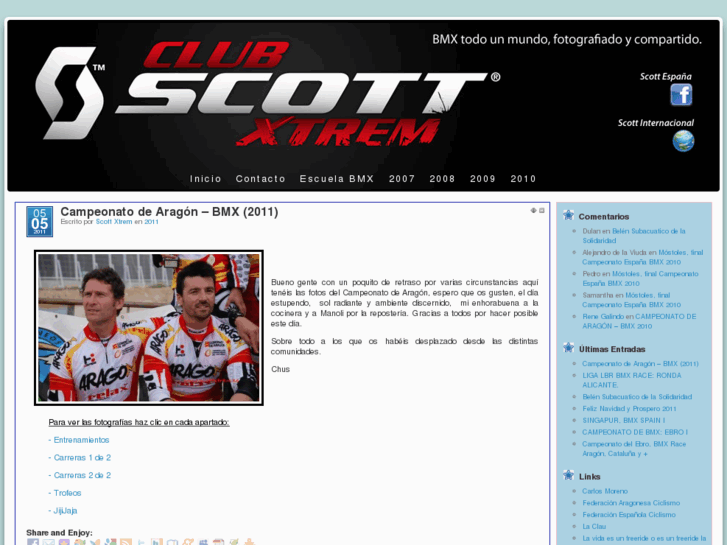Click the Rene Galindo commenter link
Viewport: 727px width, 545px height.
coord(603,316)
